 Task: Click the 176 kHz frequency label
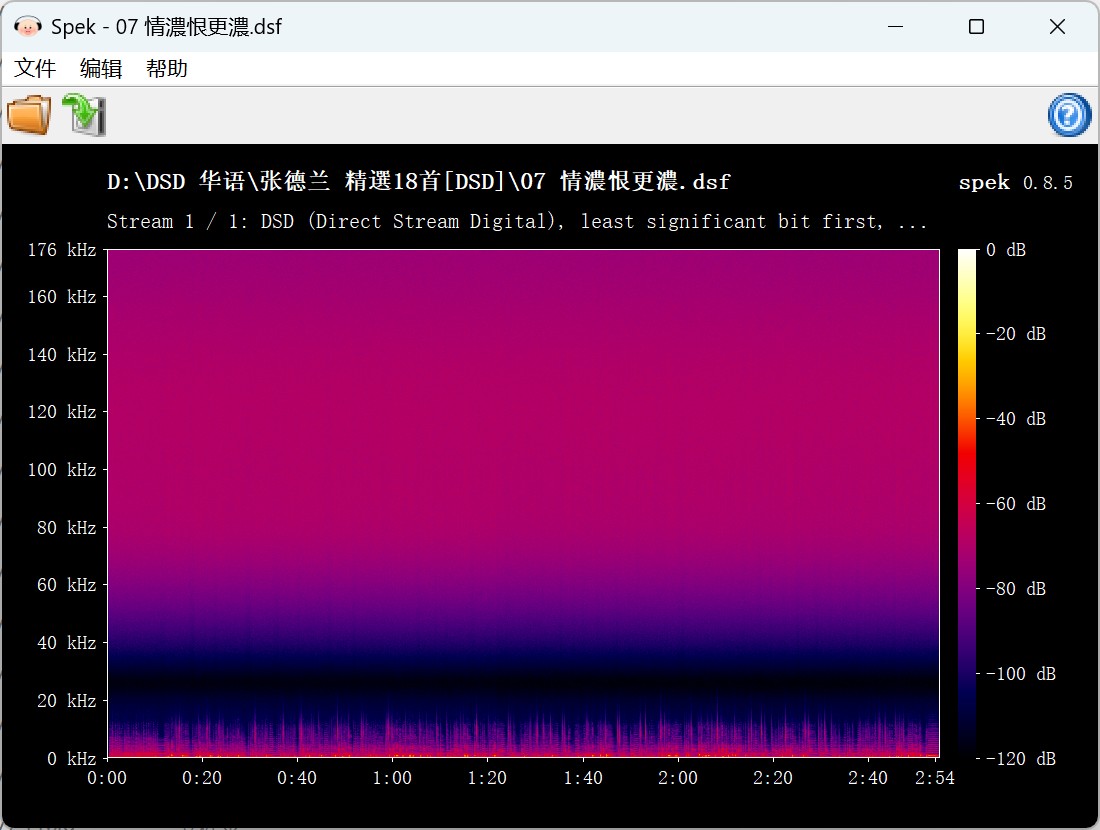click(x=62, y=250)
